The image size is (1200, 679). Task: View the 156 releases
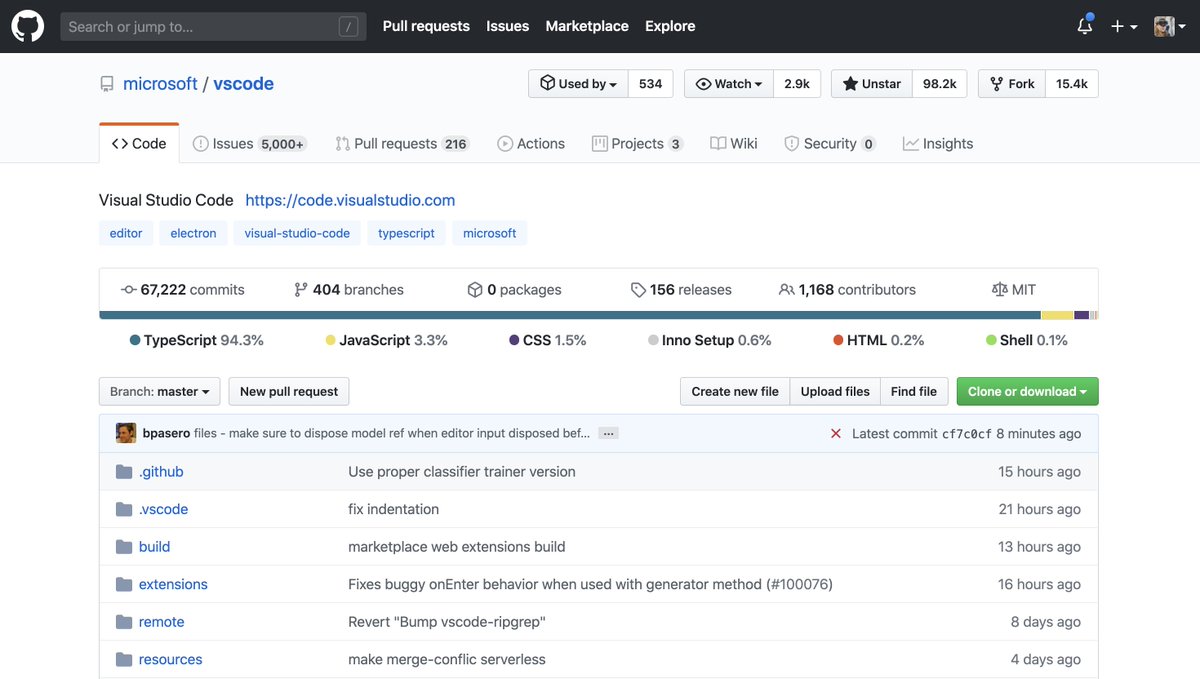681,290
